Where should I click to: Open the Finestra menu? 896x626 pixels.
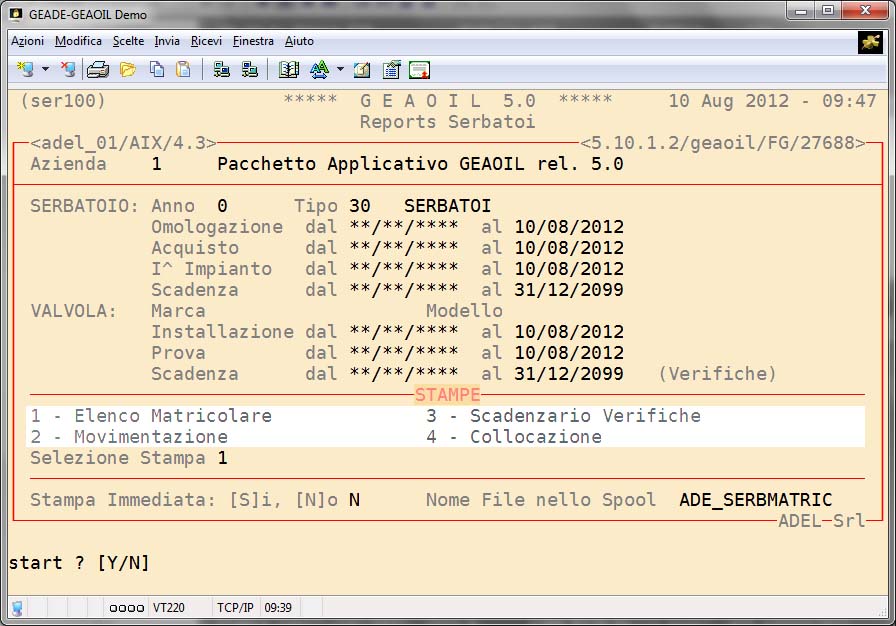pyautogui.click(x=253, y=41)
